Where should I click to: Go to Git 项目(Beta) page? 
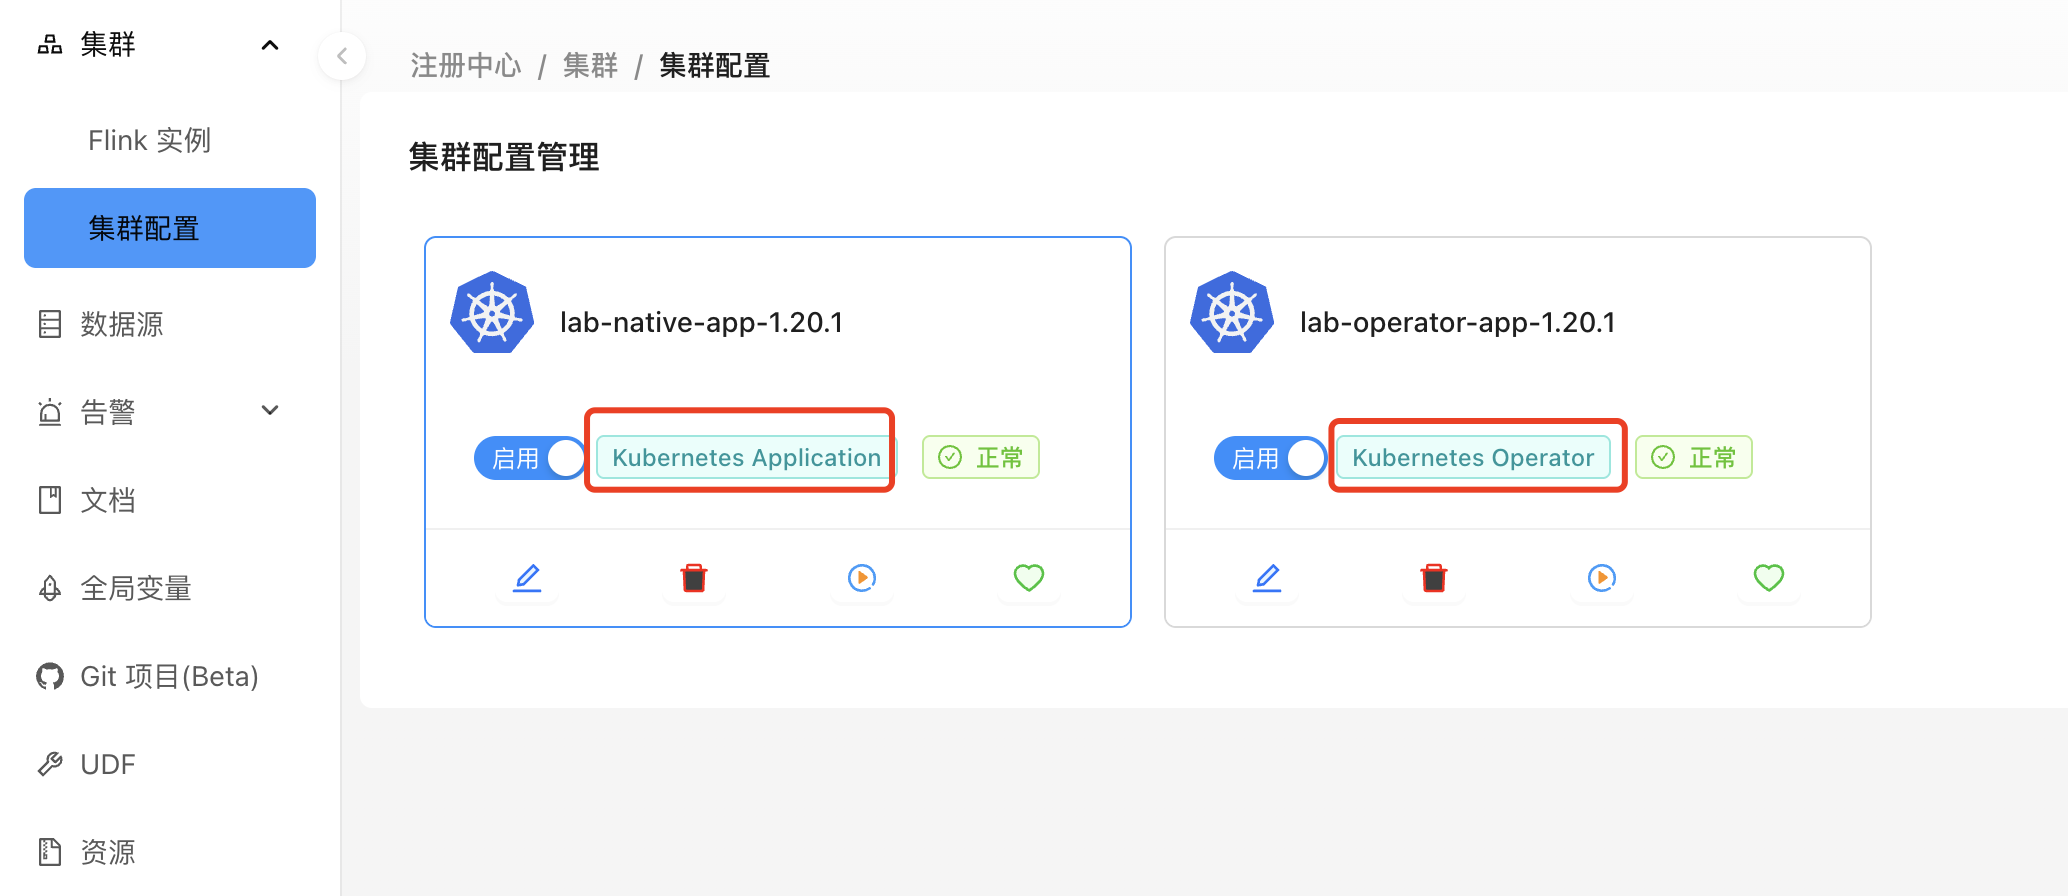pos(169,677)
